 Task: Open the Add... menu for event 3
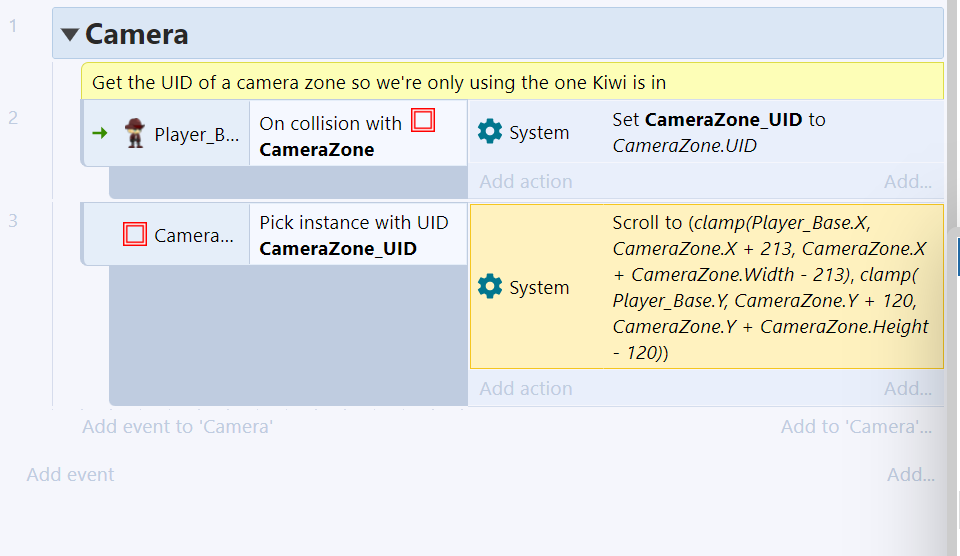[908, 388]
